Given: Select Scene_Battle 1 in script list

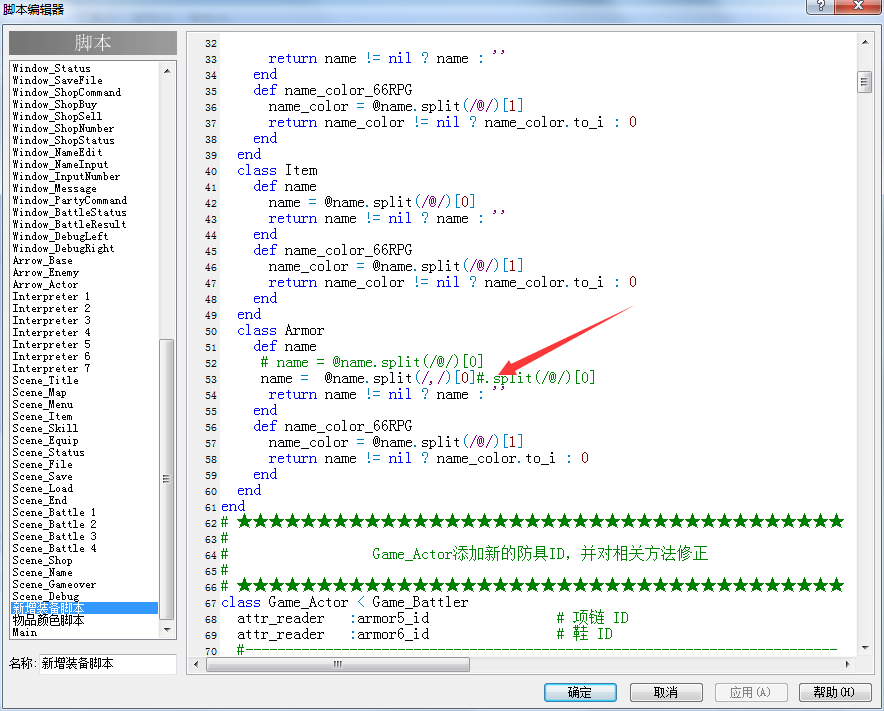Looking at the screenshot, I should (x=54, y=512).
